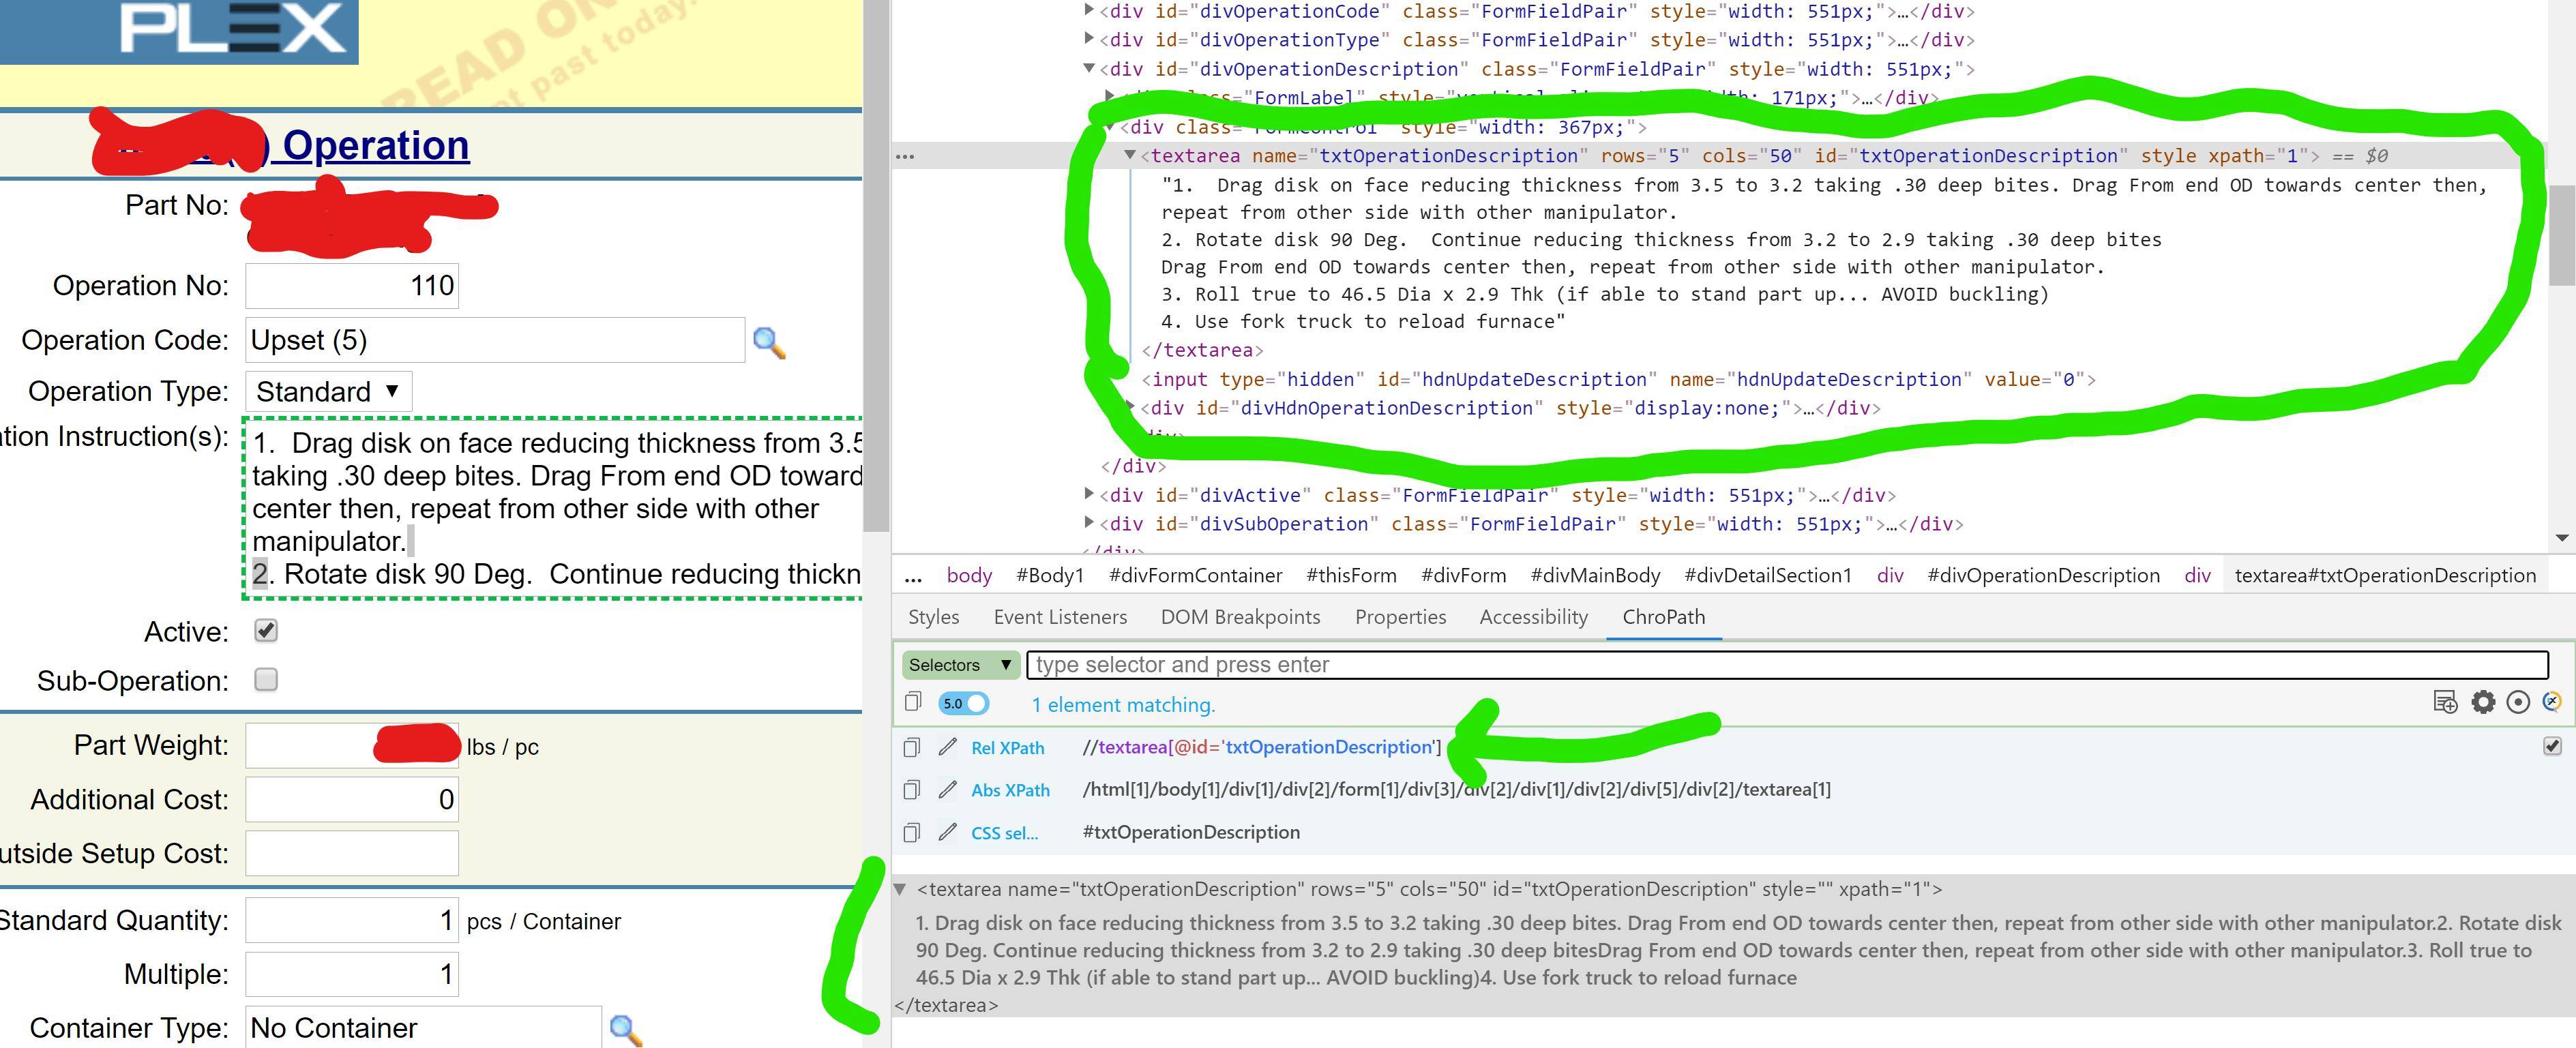Screen dimensions: 2576x1048
Task: Click the add-selector table icon in ChroPath
Action: click(2446, 703)
